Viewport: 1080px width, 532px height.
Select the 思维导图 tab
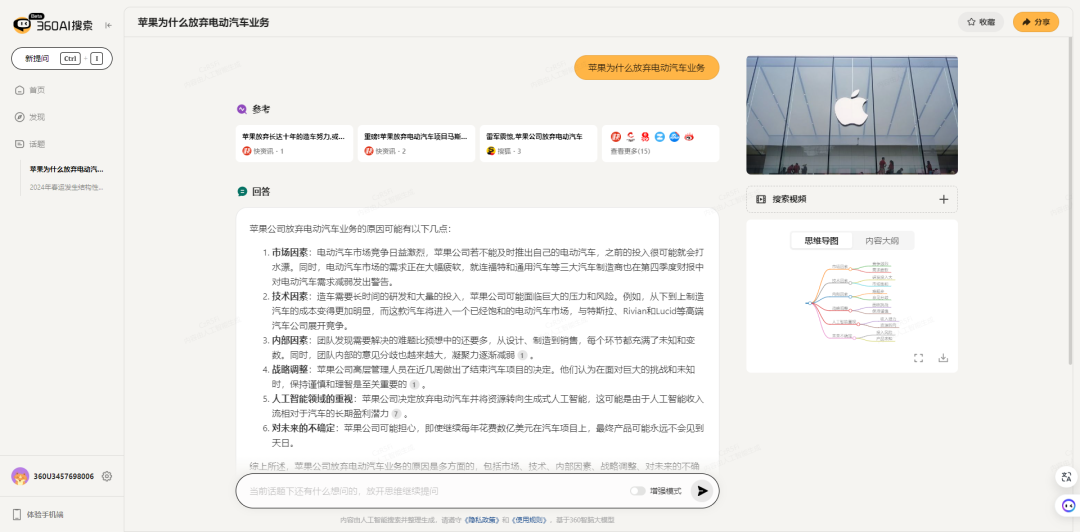click(822, 240)
